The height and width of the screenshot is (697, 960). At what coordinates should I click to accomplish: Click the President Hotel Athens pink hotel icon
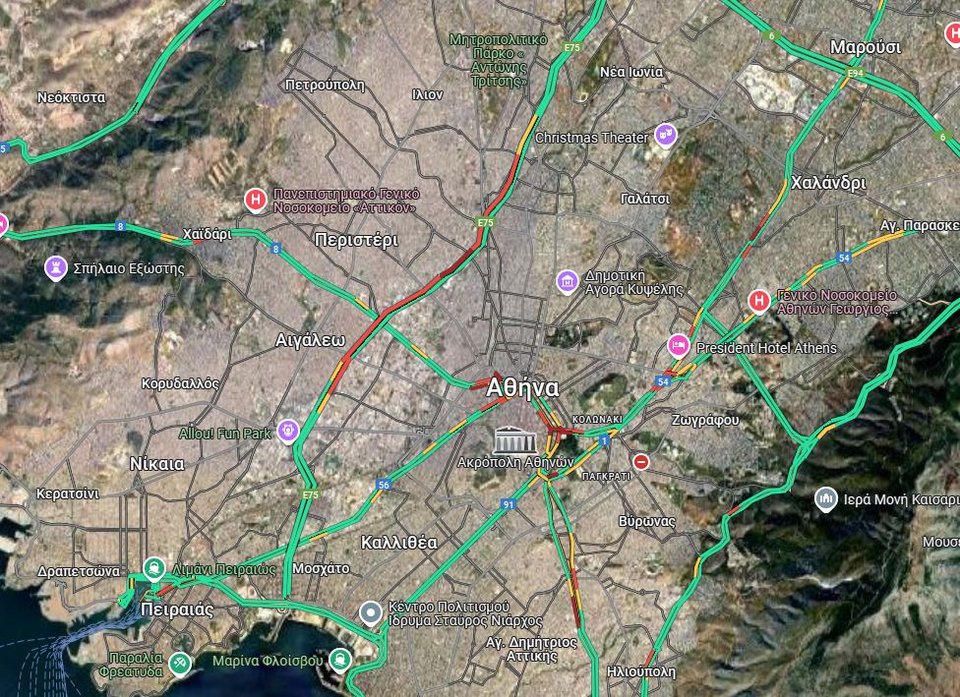point(679,346)
